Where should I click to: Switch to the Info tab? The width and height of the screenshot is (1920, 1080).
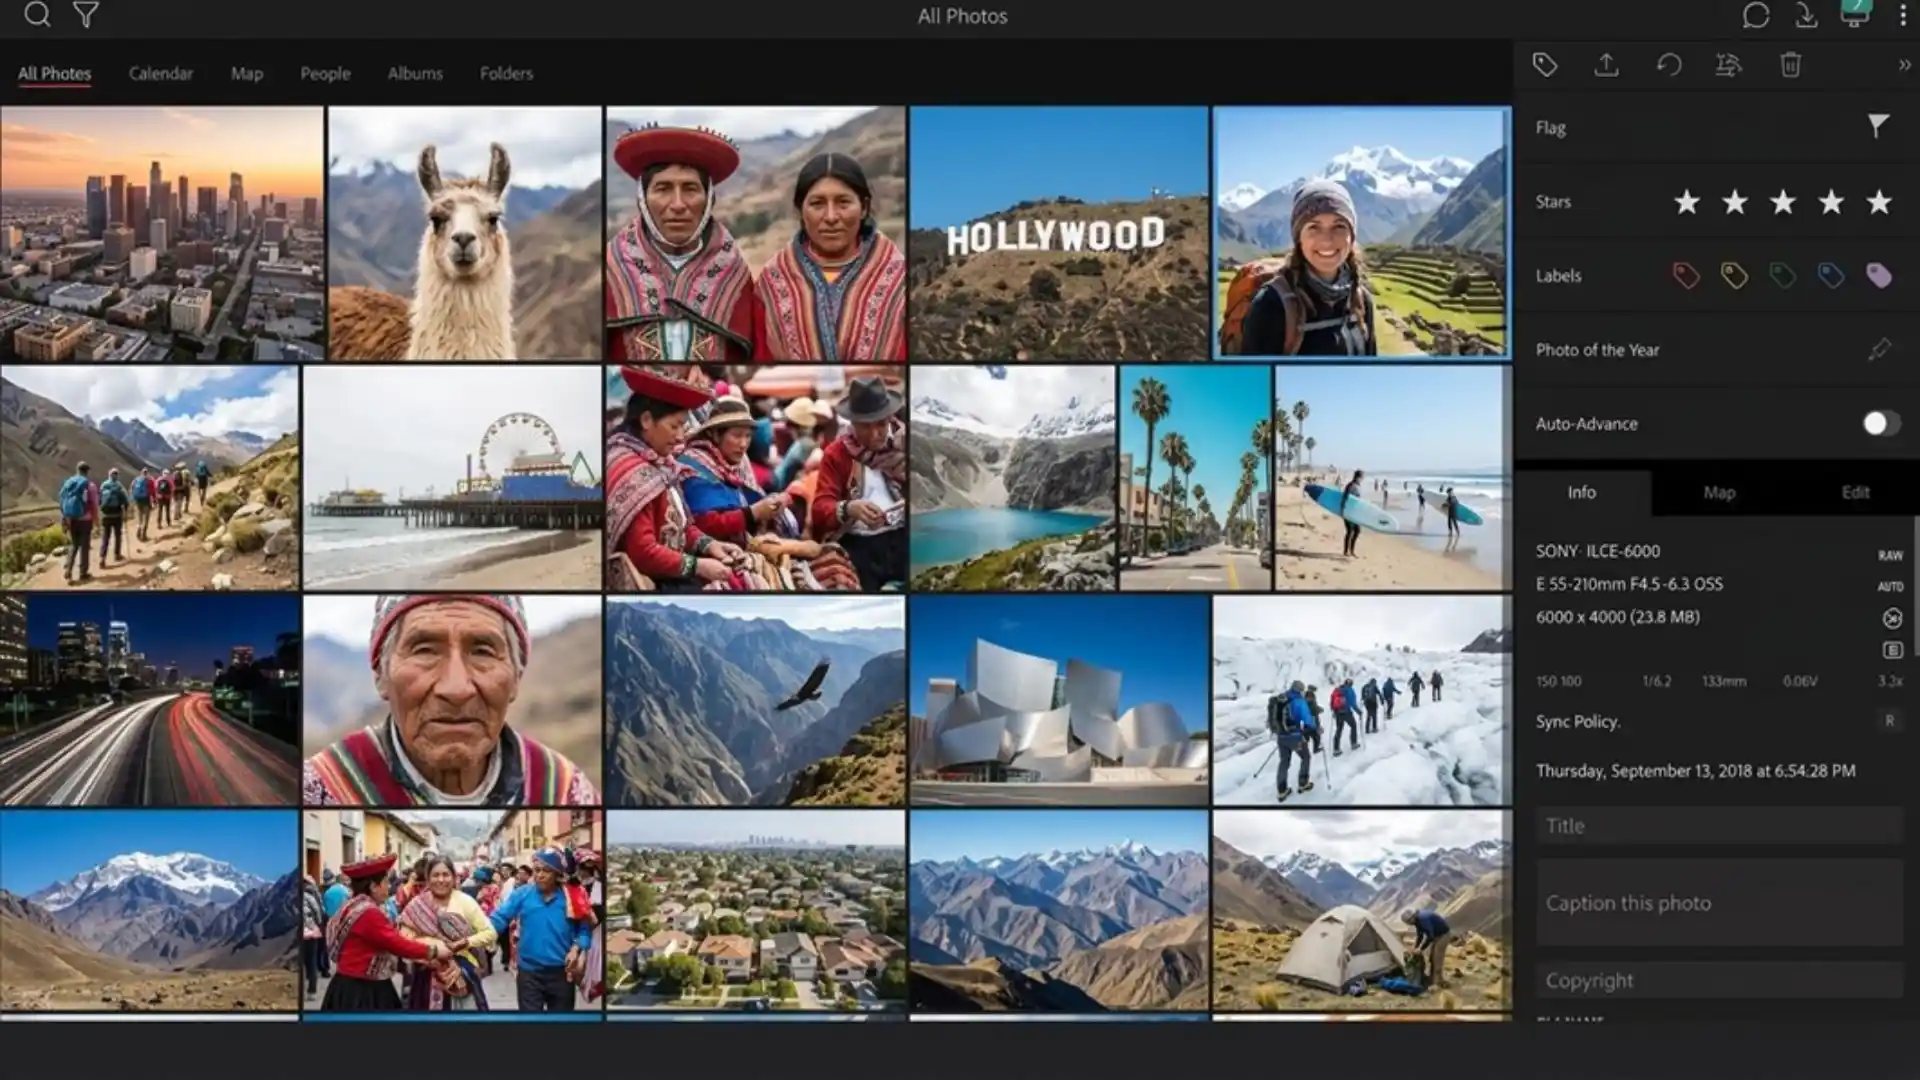[1581, 492]
